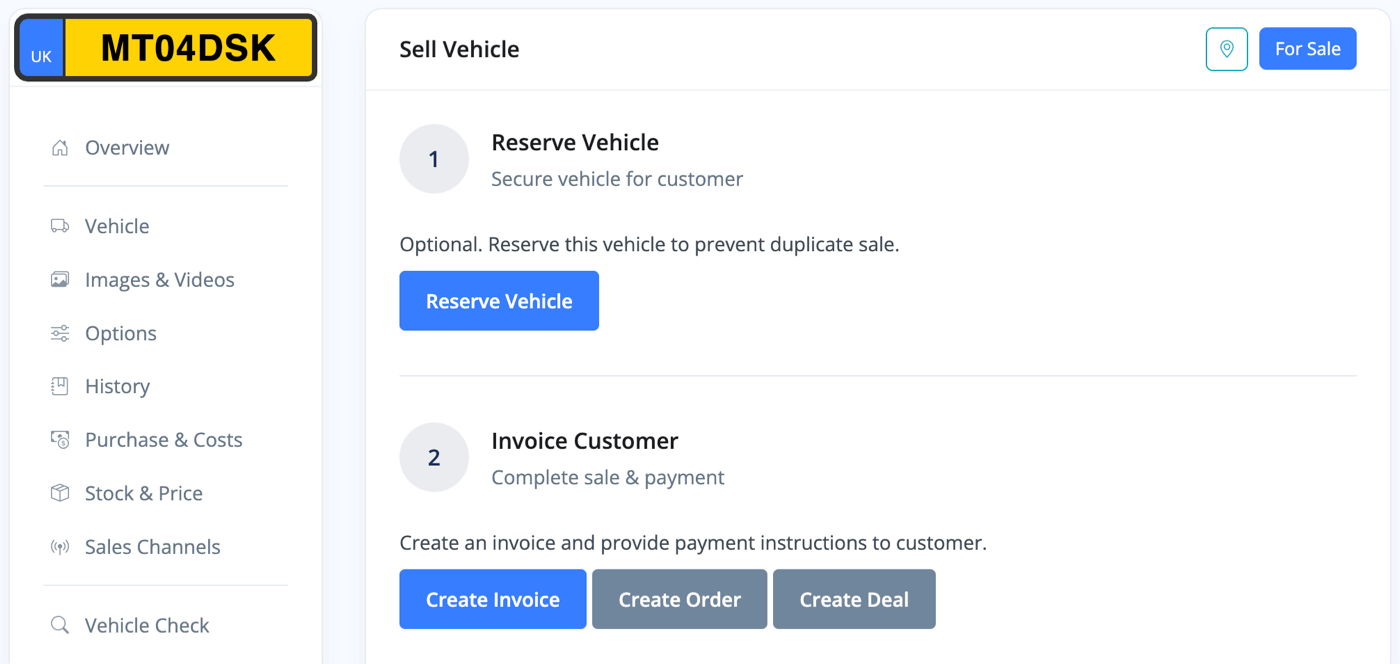
Task: Click the Images & Videos picture icon
Action: pyautogui.click(x=60, y=280)
